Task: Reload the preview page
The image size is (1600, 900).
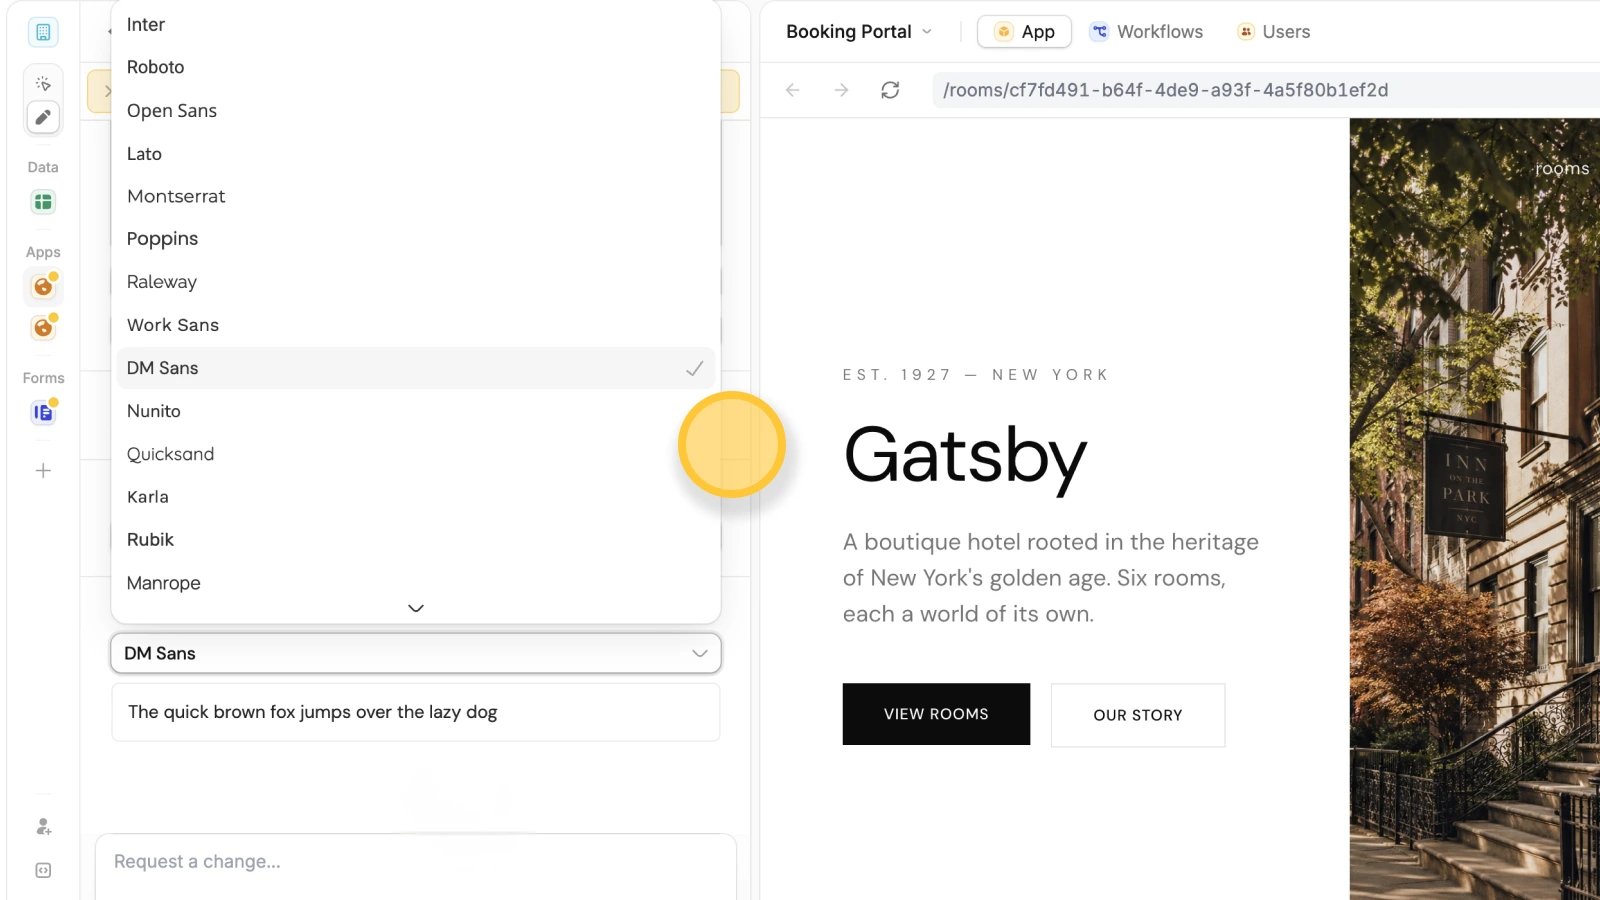Action: (890, 90)
